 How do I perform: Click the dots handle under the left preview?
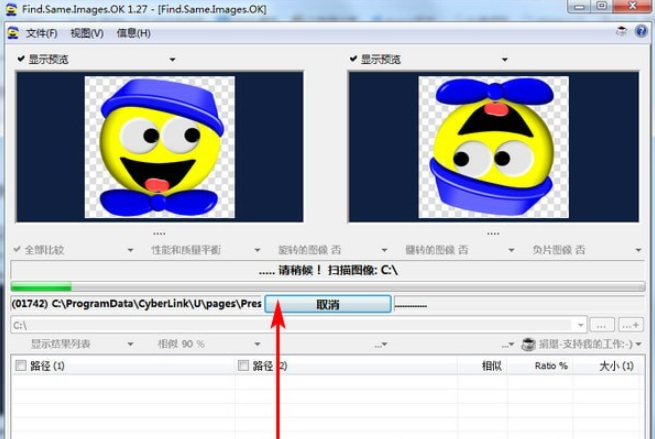[x=159, y=233]
